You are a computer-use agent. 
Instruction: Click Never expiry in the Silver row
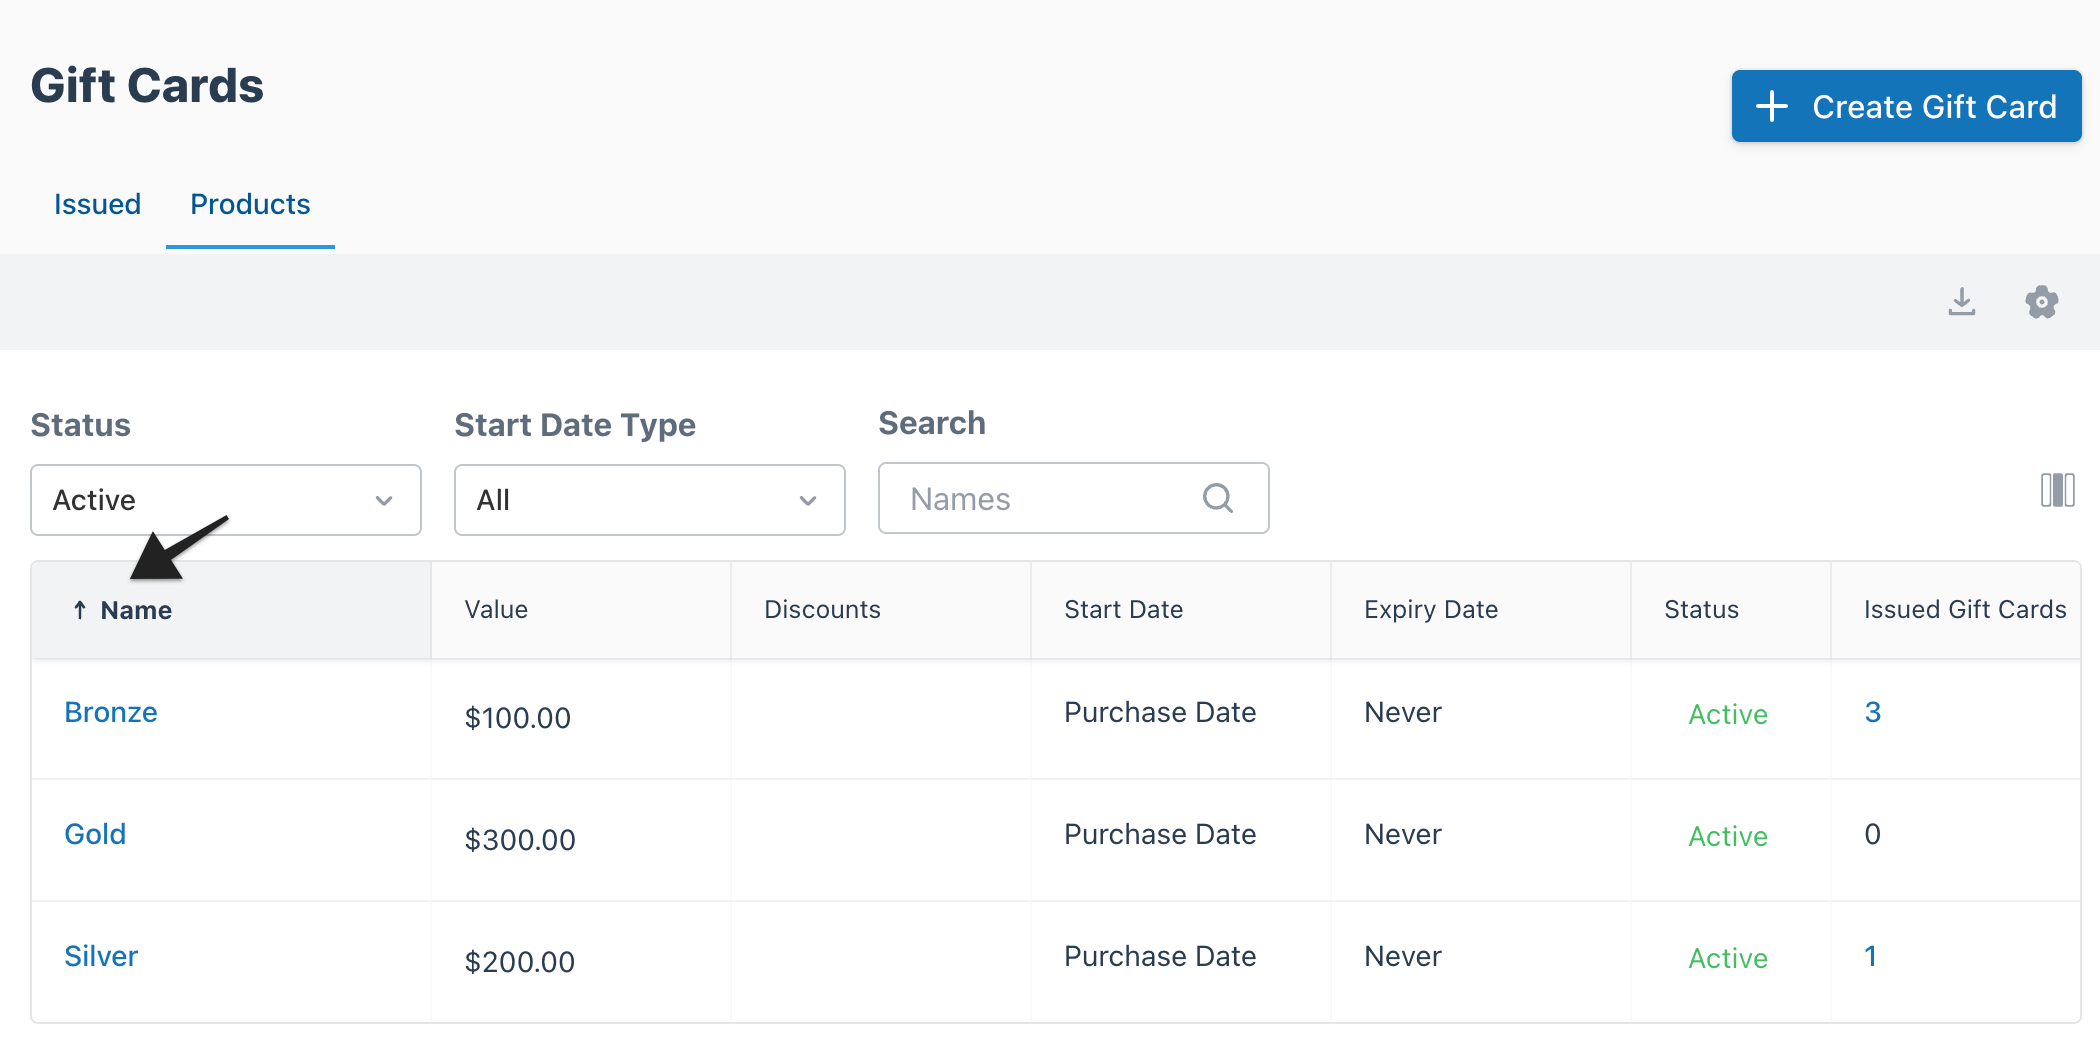(1403, 956)
